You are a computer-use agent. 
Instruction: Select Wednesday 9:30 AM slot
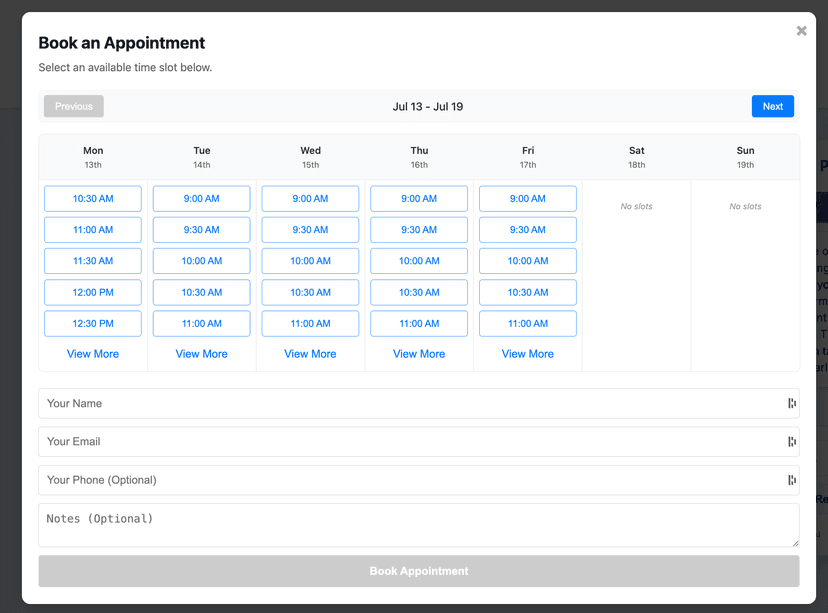click(x=310, y=230)
